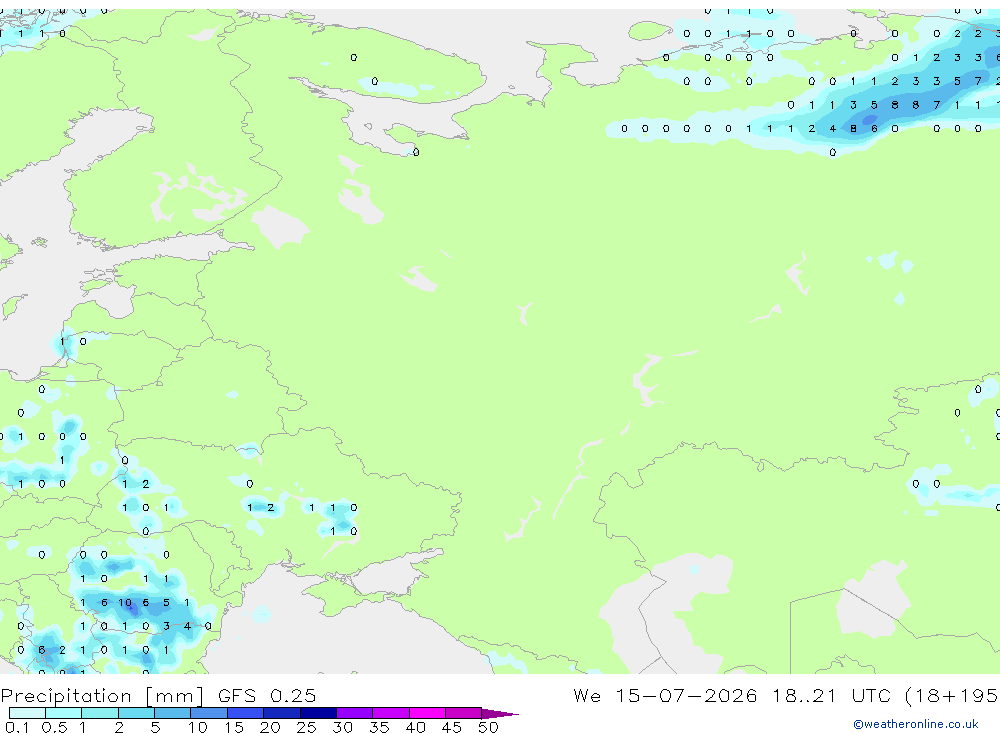Viewport: 1000px width, 733px height.
Task: Pick the legend swatch between 45 and 50
Action: click(464, 713)
